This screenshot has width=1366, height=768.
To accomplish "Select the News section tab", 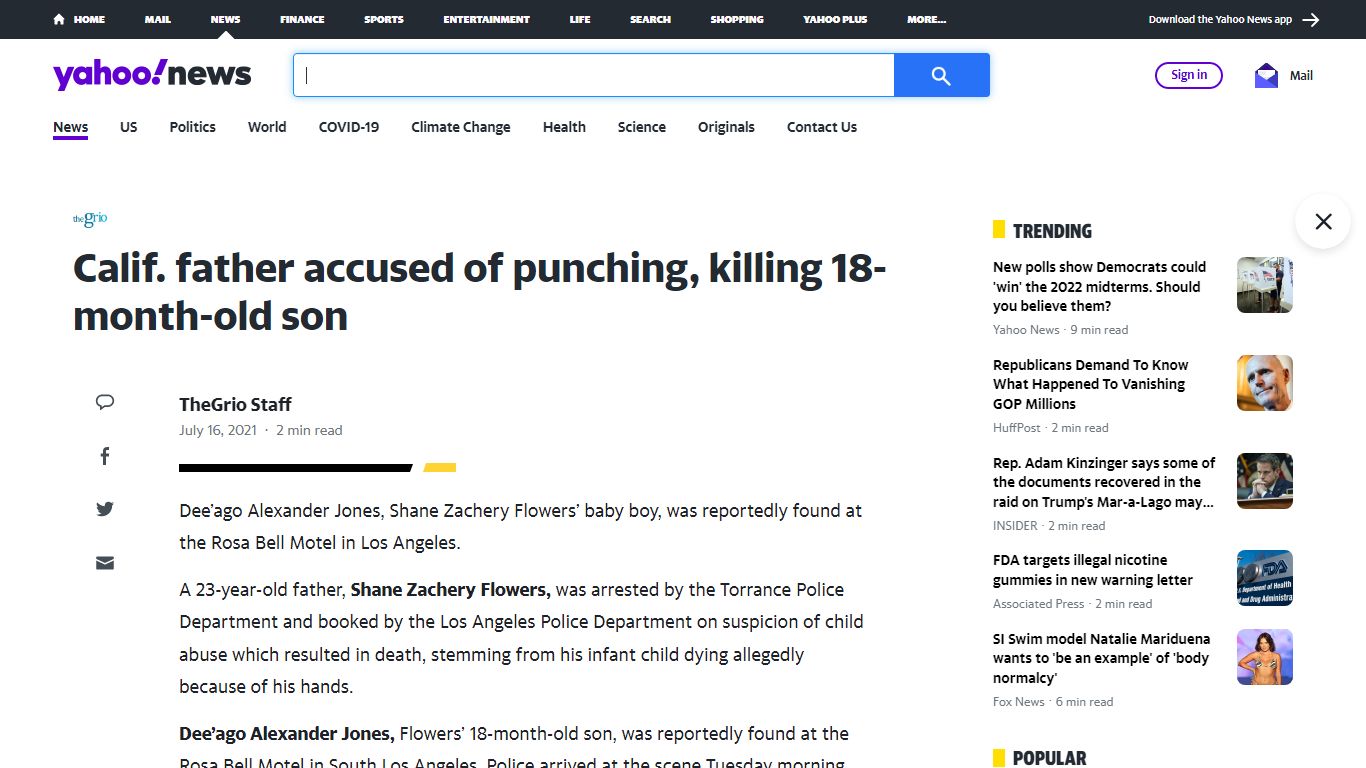I will coord(70,127).
